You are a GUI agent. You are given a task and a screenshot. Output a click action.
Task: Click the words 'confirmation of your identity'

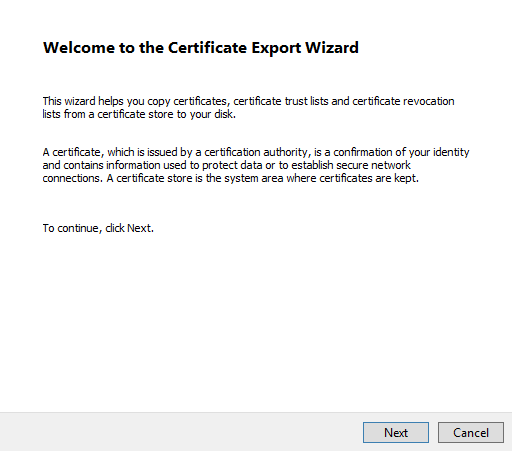tap(401, 152)
